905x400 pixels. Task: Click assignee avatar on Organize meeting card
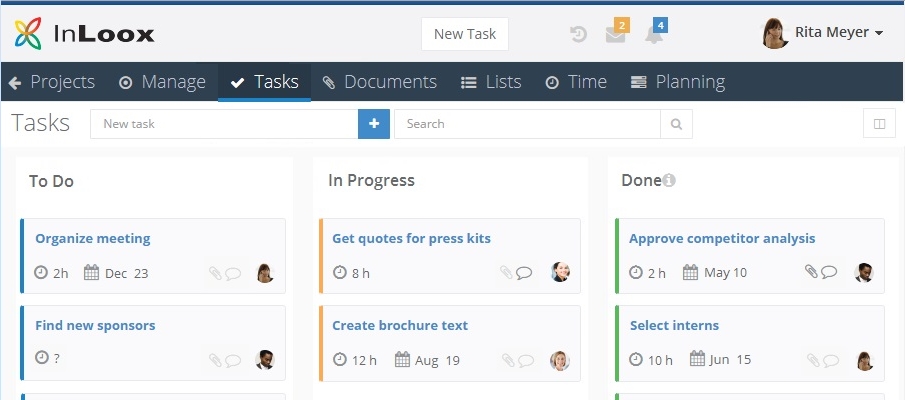[x=265, y=273]
